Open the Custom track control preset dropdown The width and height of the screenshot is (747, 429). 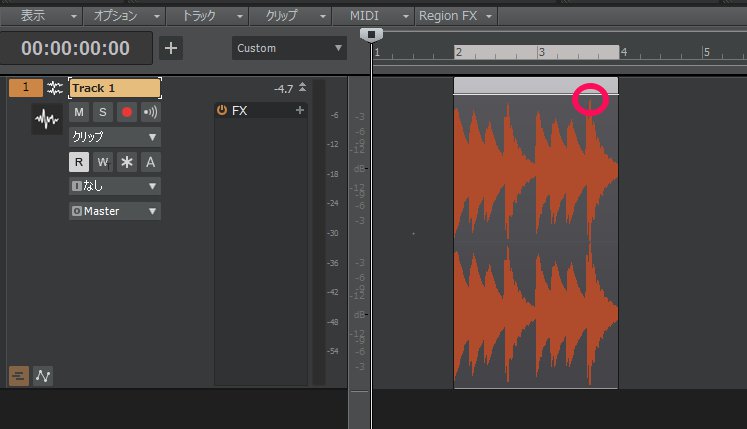[288, 48]
